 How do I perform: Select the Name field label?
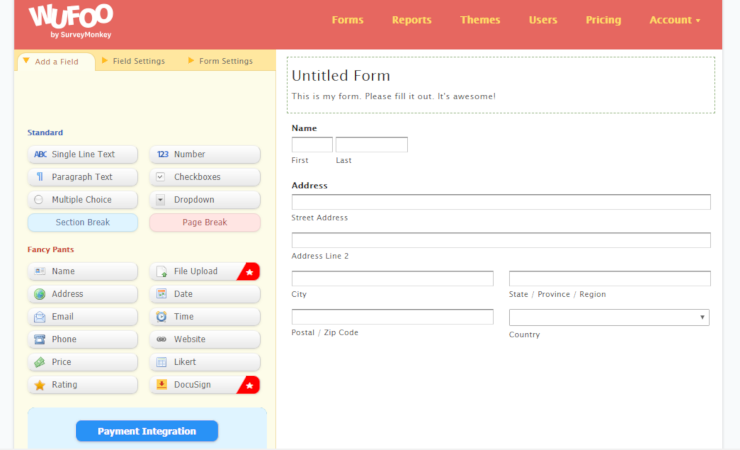pos(304,128)
